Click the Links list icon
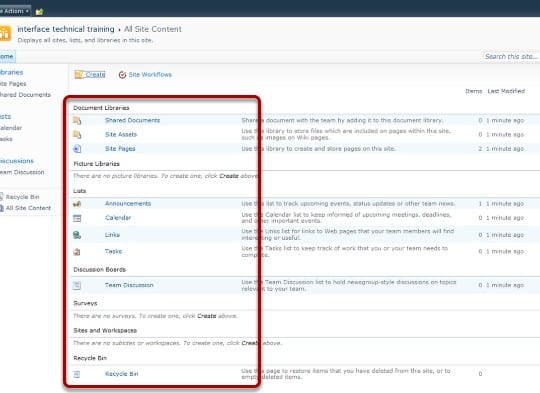This screenshot has width=540, height=393. (x=77, y=235)
